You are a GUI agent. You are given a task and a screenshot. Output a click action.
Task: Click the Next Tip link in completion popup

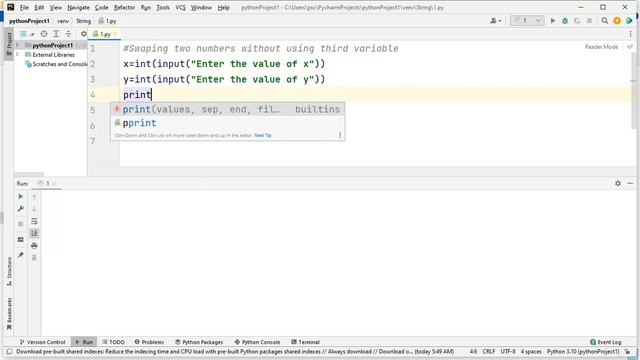click(x=262, y=135)
